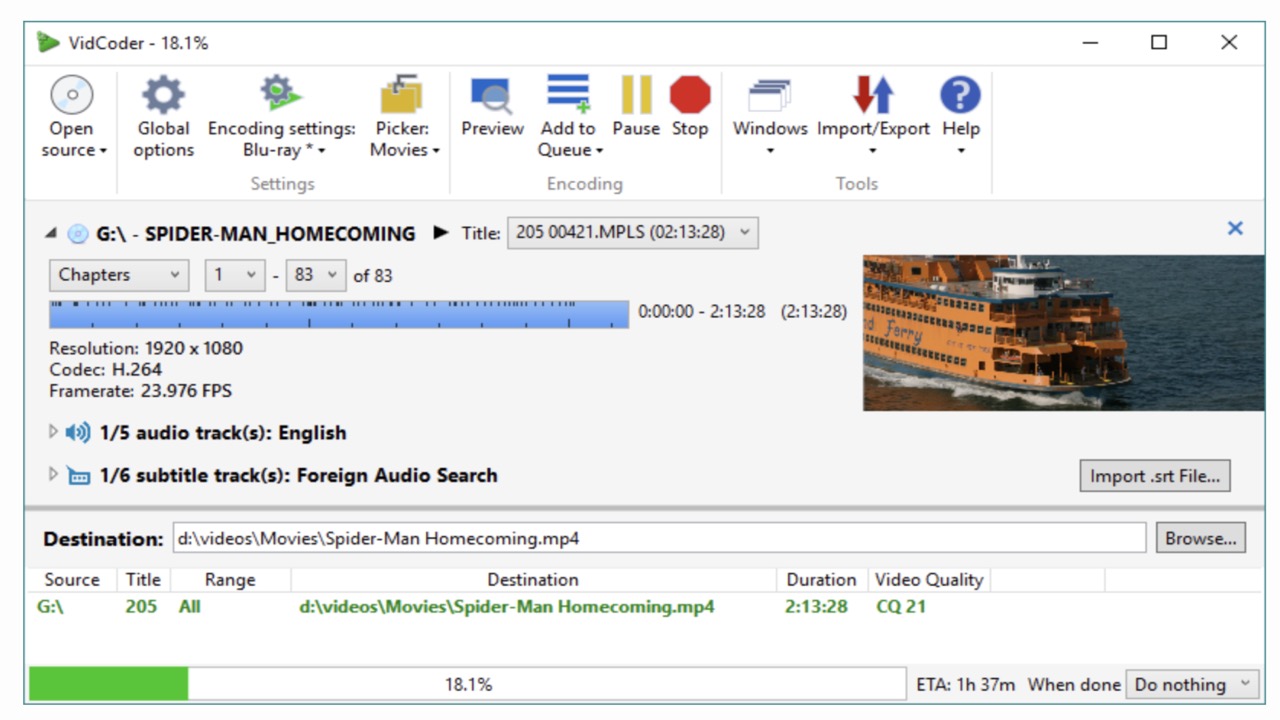The image size is (1280, 720).
Task: Open the Picker Movies menu
Action: coord(403,117)
